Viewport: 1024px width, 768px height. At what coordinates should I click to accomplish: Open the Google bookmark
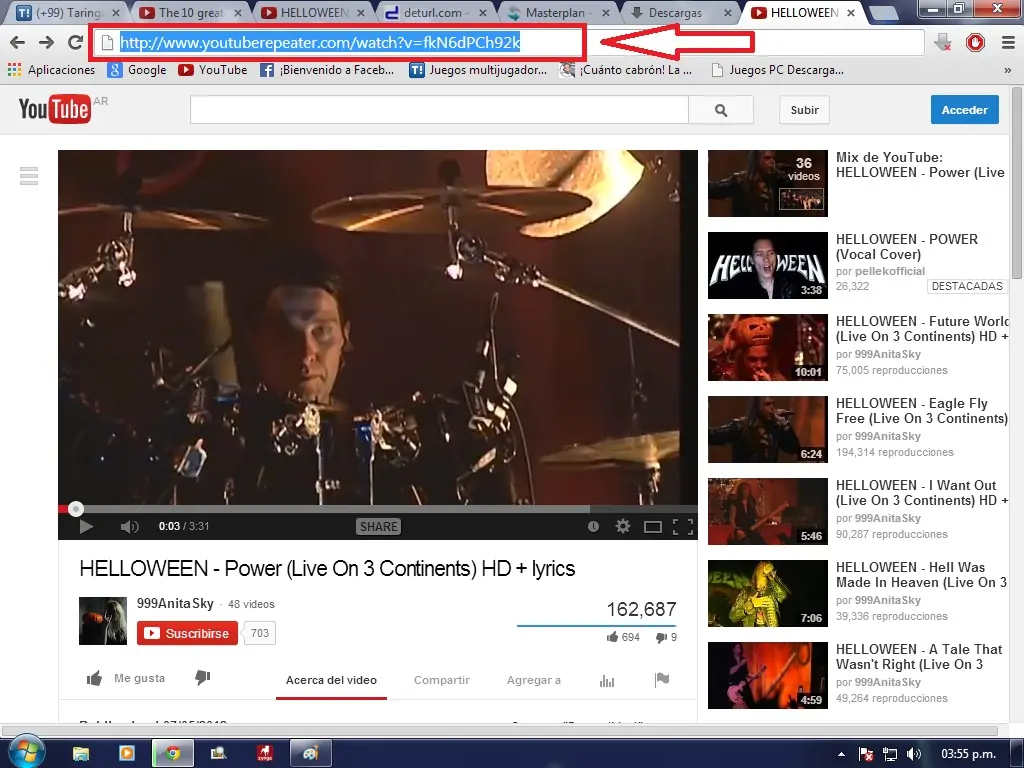click(x=136, y=70)
